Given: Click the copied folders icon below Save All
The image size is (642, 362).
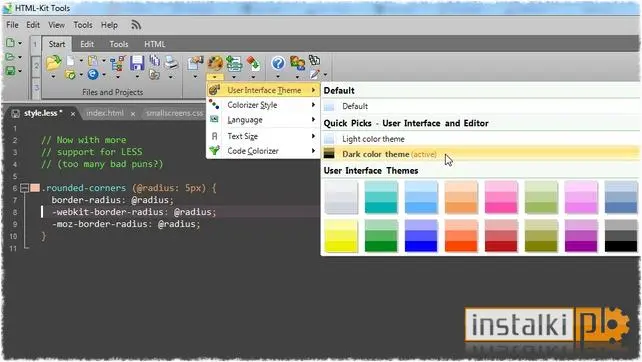Looking at the screenshot, I should (154, 75).
